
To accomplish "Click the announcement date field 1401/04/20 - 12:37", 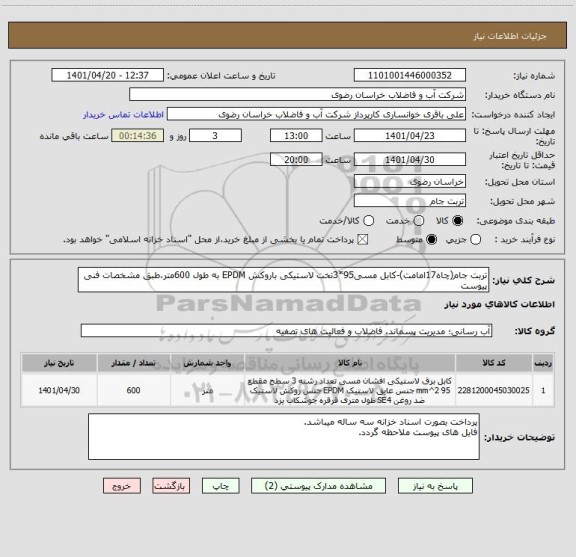I will point(108,75).
